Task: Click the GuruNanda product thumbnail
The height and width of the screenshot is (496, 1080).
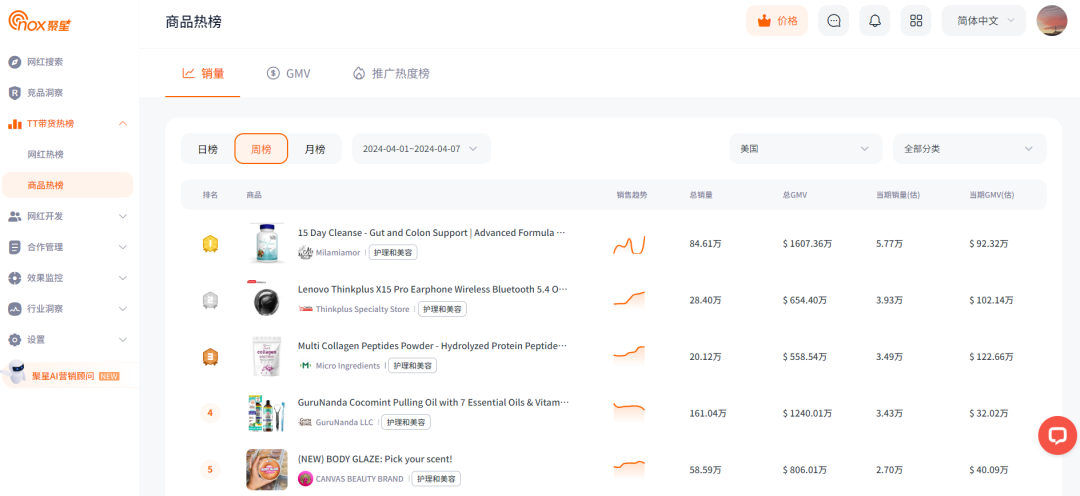Action: (267, 413)
